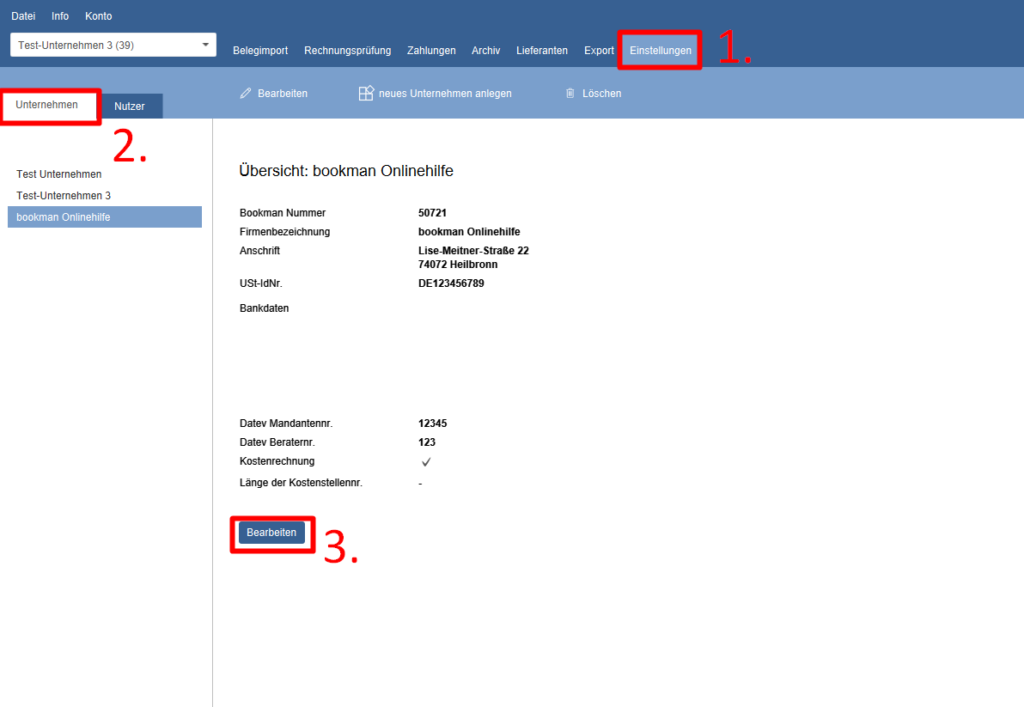Click the Anschrift label

pyautogui.click(x=259, y=251)
